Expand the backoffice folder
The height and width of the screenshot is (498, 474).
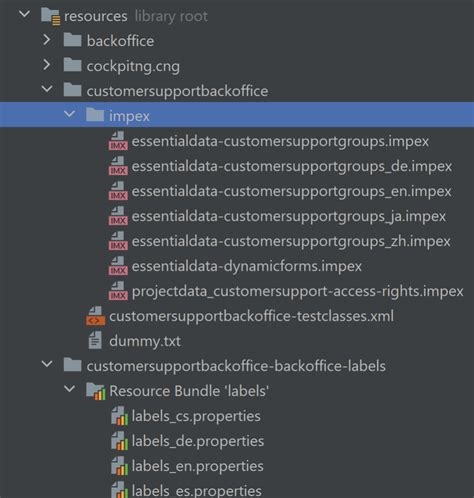click(47, 40)
